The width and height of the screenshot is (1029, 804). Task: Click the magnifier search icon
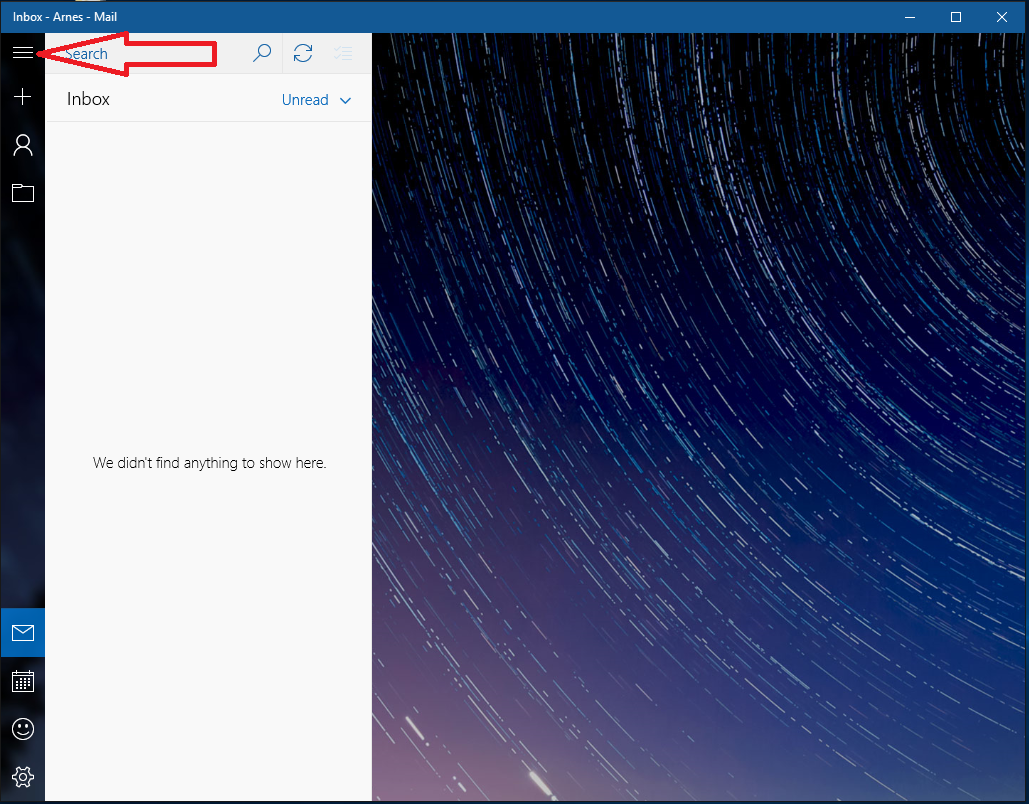[262, 53]
